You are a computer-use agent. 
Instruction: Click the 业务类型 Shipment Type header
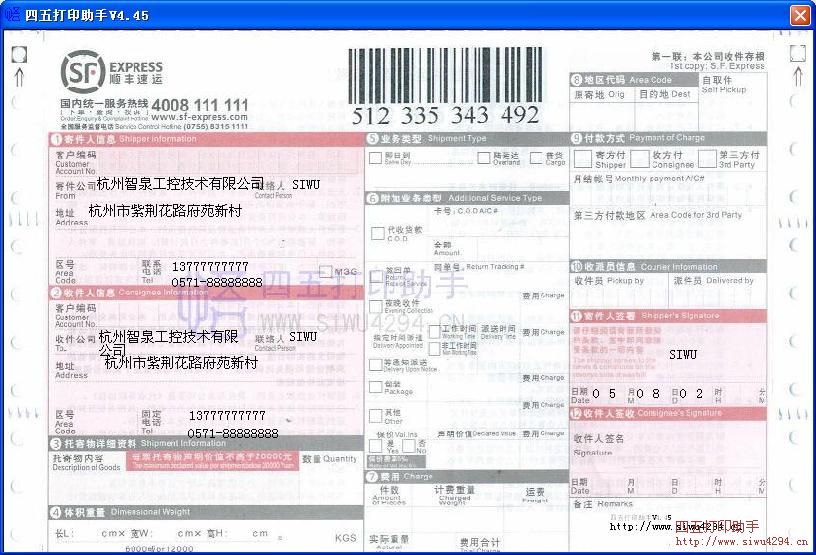[467, 138]
